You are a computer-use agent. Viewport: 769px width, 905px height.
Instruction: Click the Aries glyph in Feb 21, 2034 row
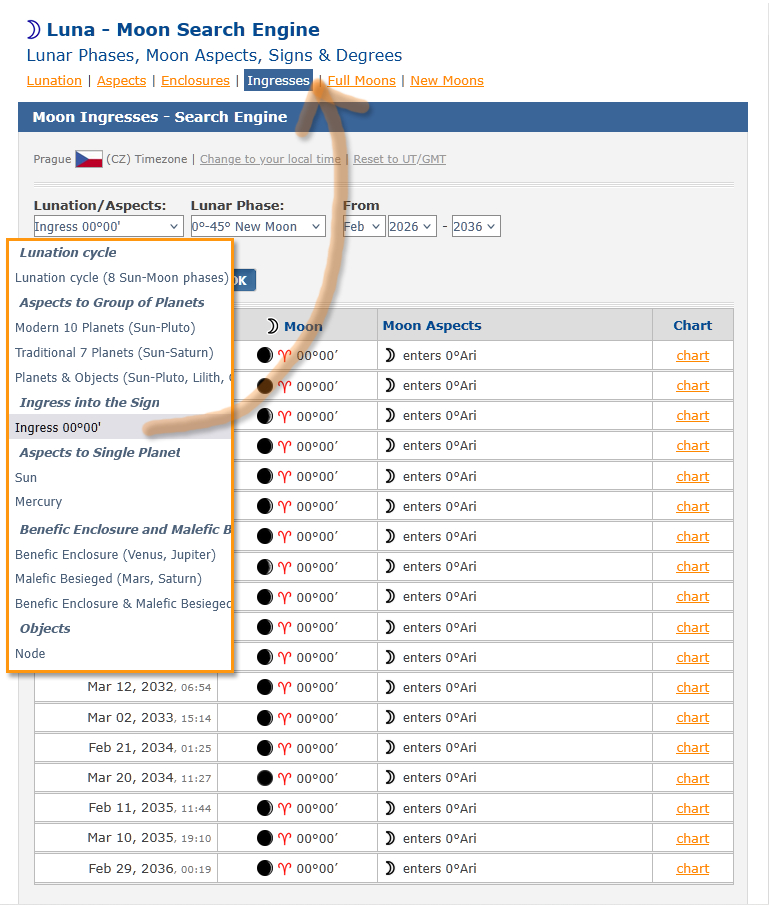click(284, 748)
